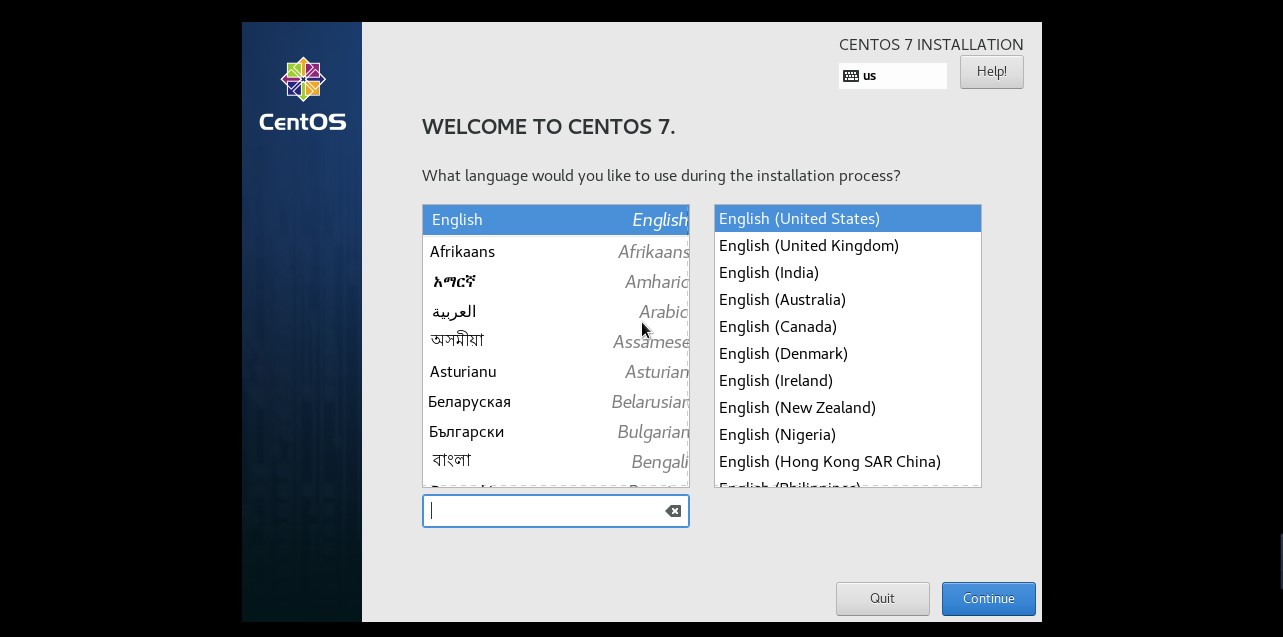Image resolution: width=1283 pixels, height=637 pixels.
Task: Select the Belarusian language row
Action: (555, 401)
